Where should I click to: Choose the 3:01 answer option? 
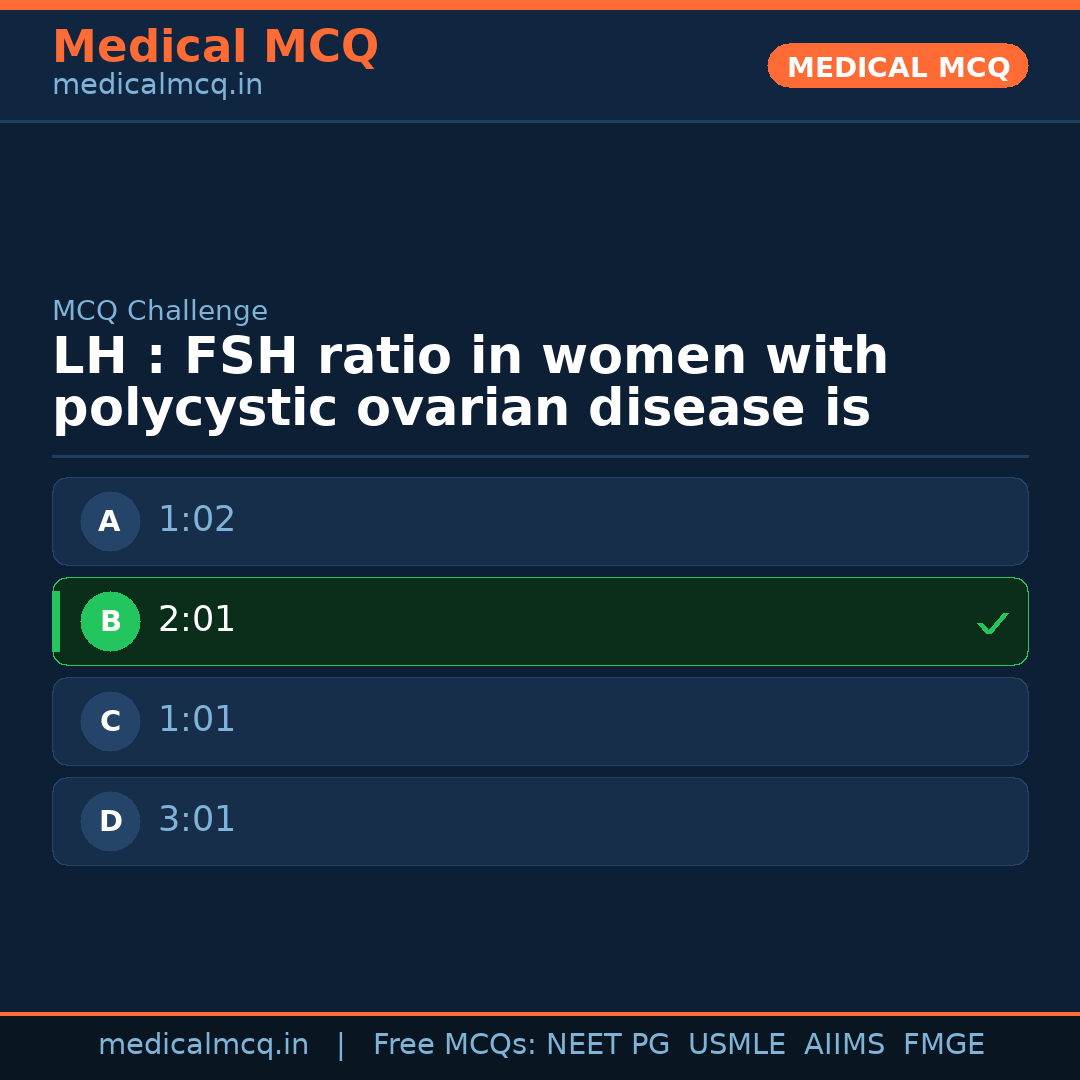540,821
